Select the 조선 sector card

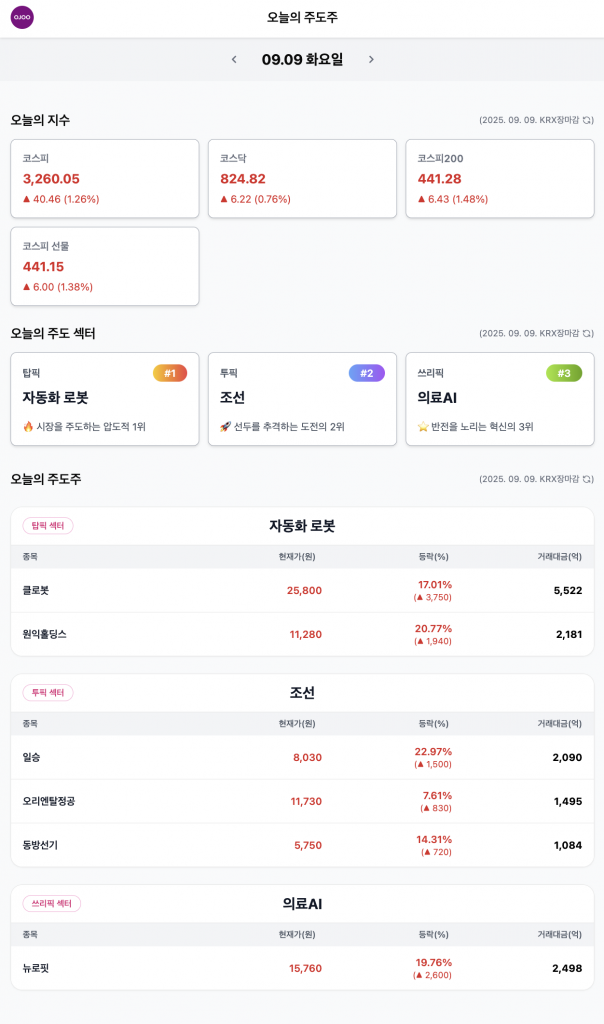(302, 399)
